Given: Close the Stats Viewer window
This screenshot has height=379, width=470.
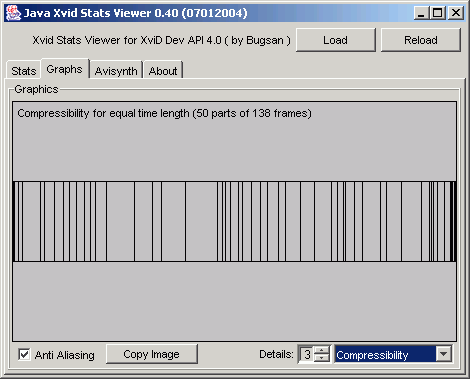Looking at the screenshot, I should coord(456,13).
